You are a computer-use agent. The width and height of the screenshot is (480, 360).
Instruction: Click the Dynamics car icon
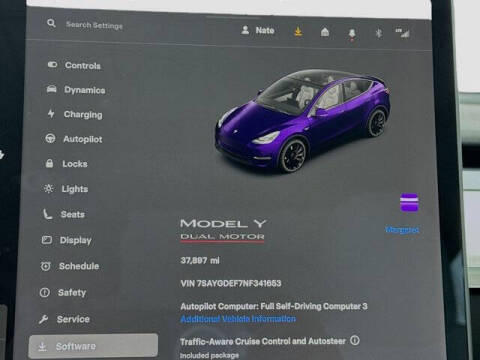(51, 89)
